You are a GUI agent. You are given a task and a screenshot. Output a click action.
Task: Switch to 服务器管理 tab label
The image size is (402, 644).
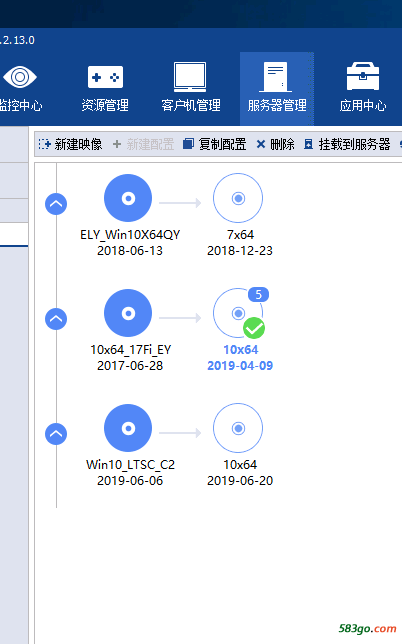tap(277, 106)
